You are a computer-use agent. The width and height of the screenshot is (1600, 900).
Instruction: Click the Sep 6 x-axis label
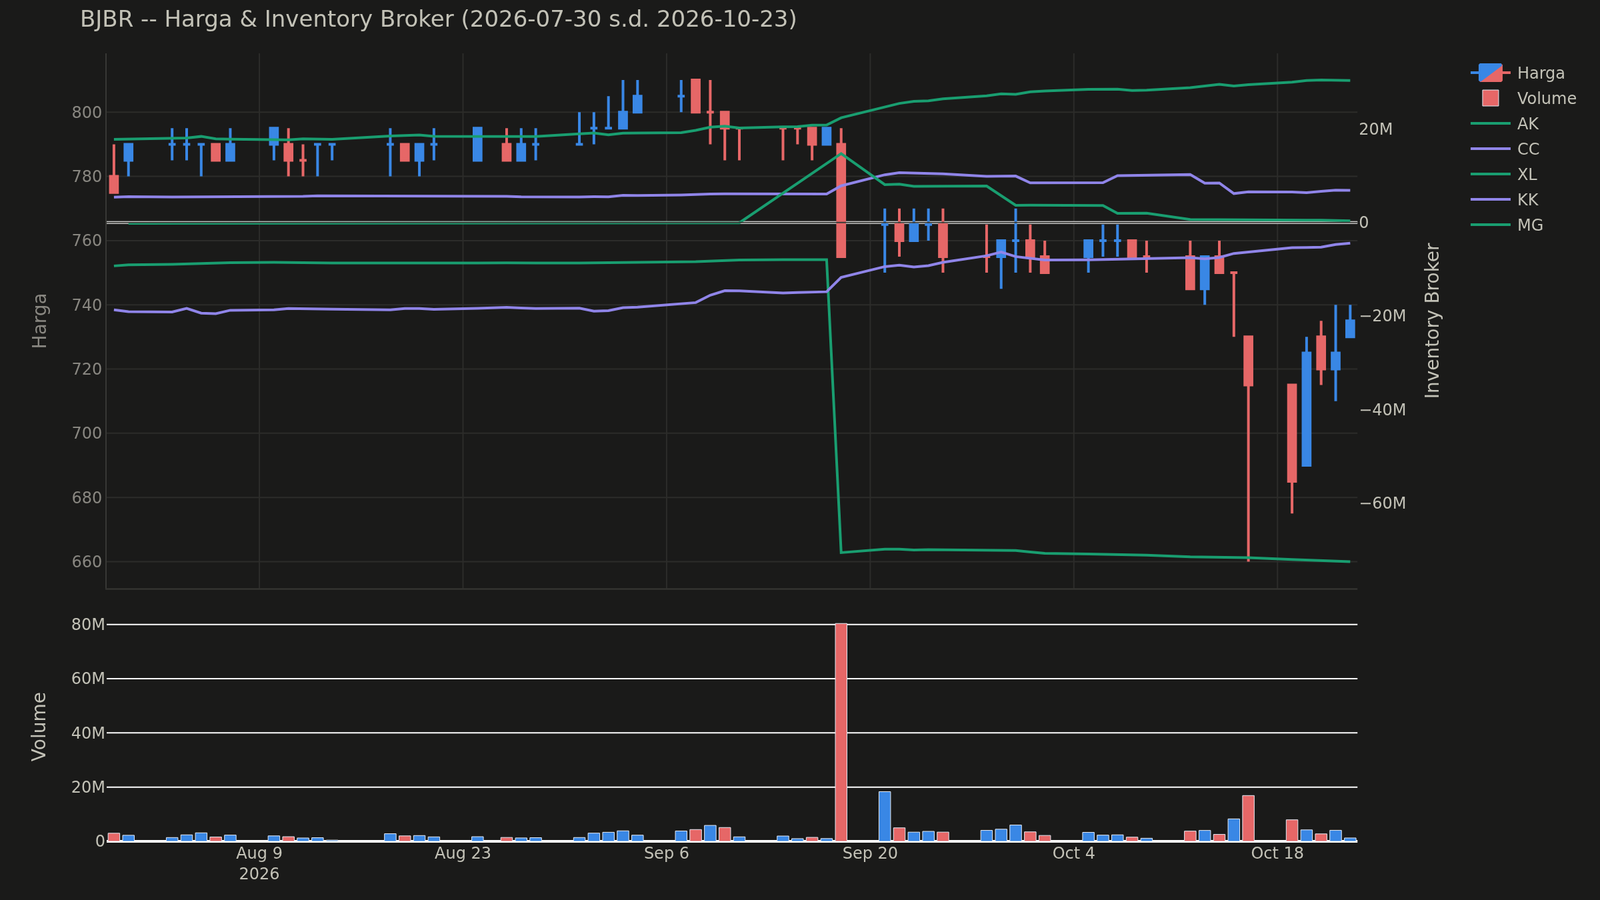(x=667, y=853)
